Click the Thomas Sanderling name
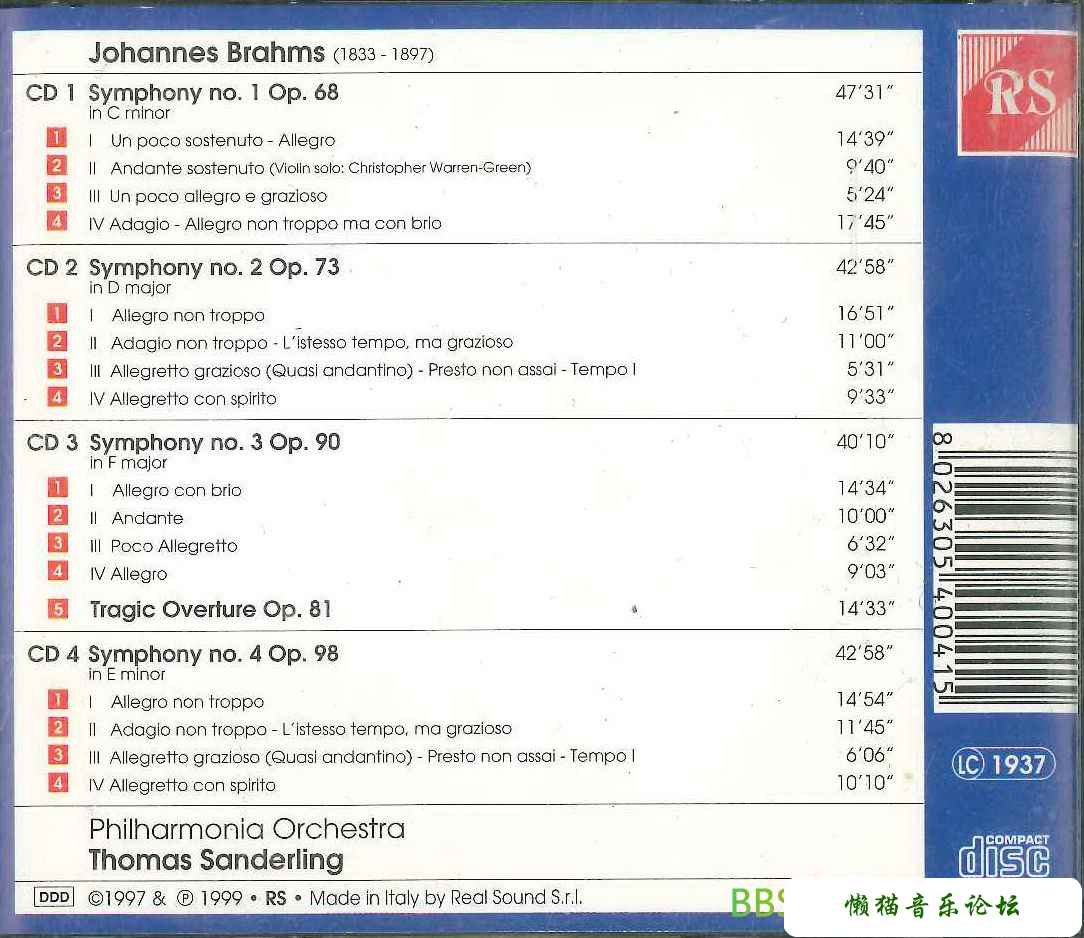The image size is (1084, 938). click(x=216, y=860)
